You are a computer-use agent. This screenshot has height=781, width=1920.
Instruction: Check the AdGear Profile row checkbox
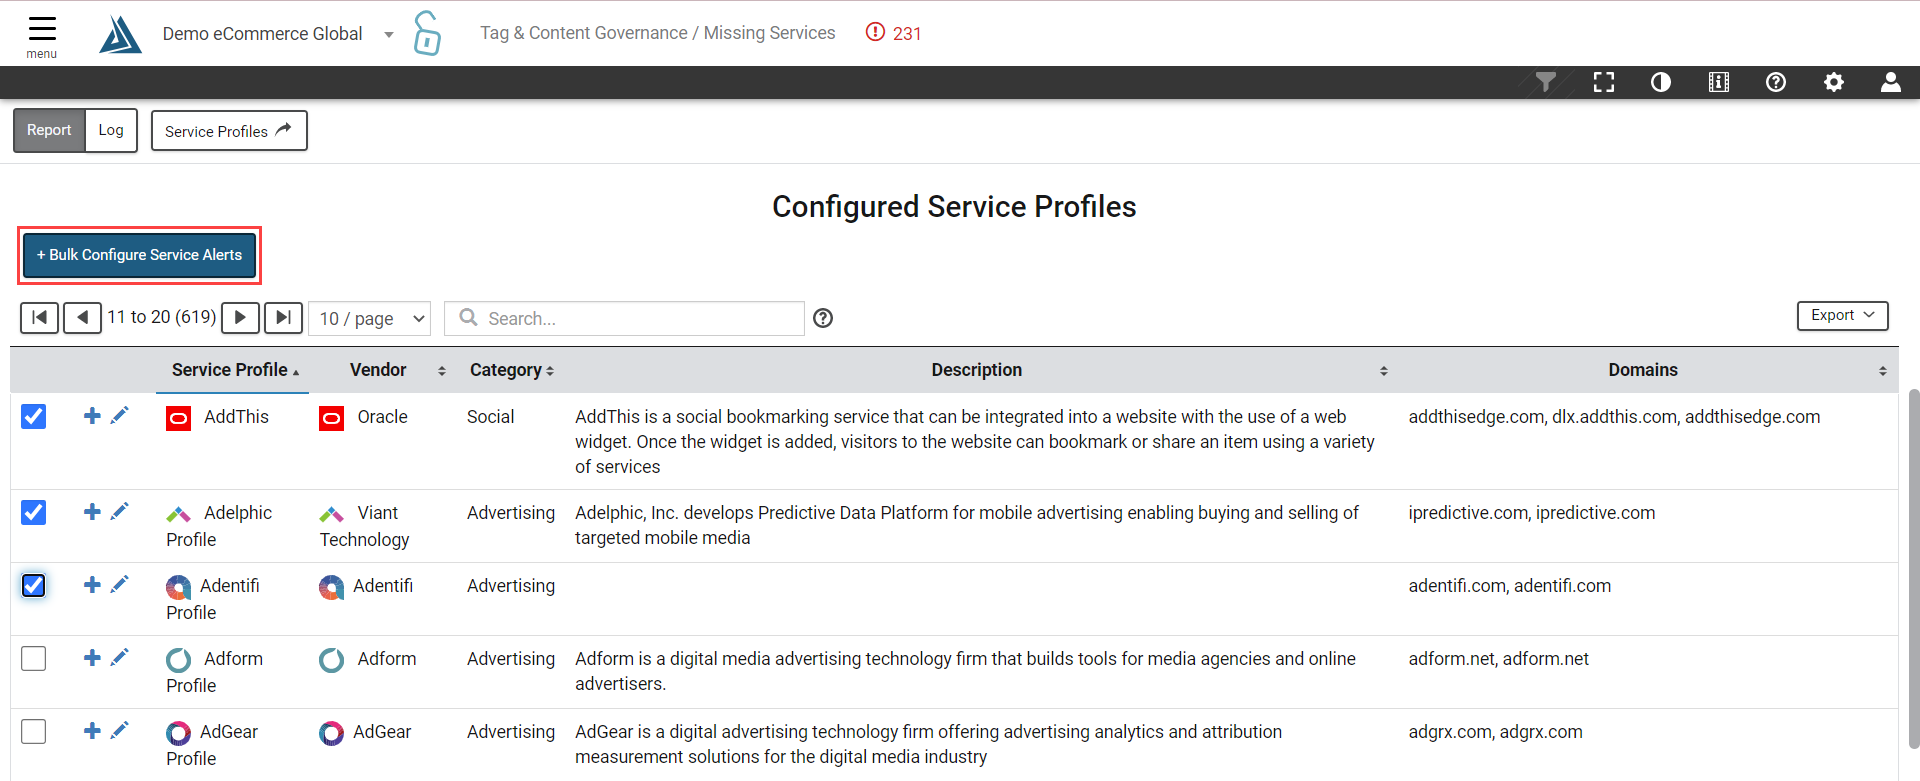(34, 731)
